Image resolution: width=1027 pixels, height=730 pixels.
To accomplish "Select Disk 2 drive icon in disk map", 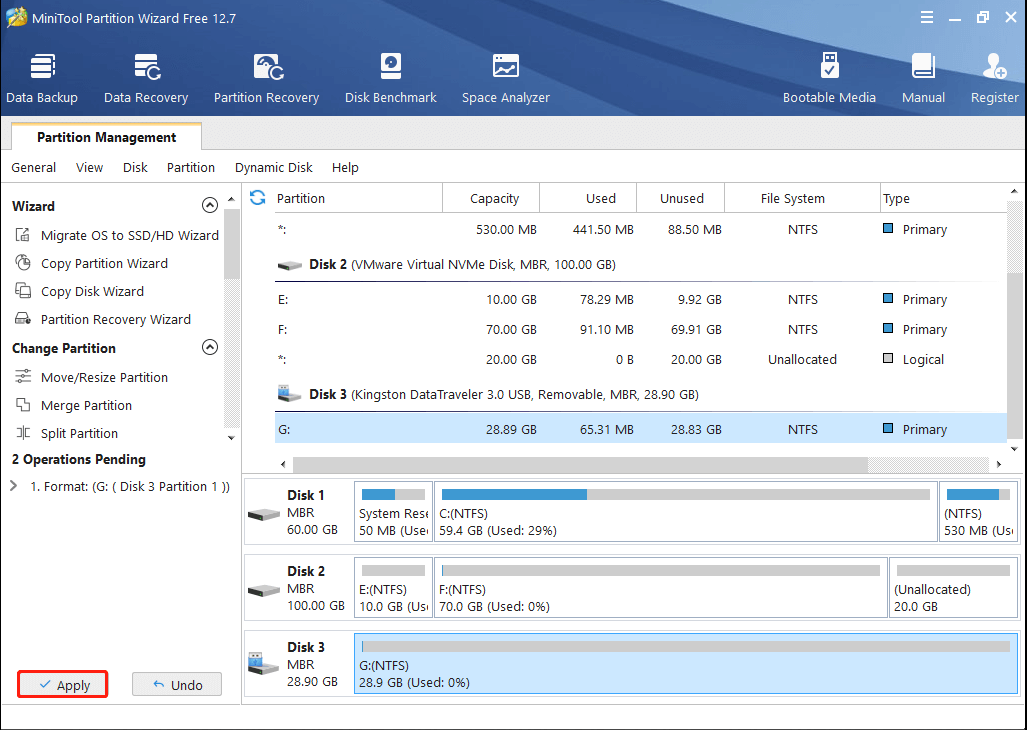I will (264, 591).
